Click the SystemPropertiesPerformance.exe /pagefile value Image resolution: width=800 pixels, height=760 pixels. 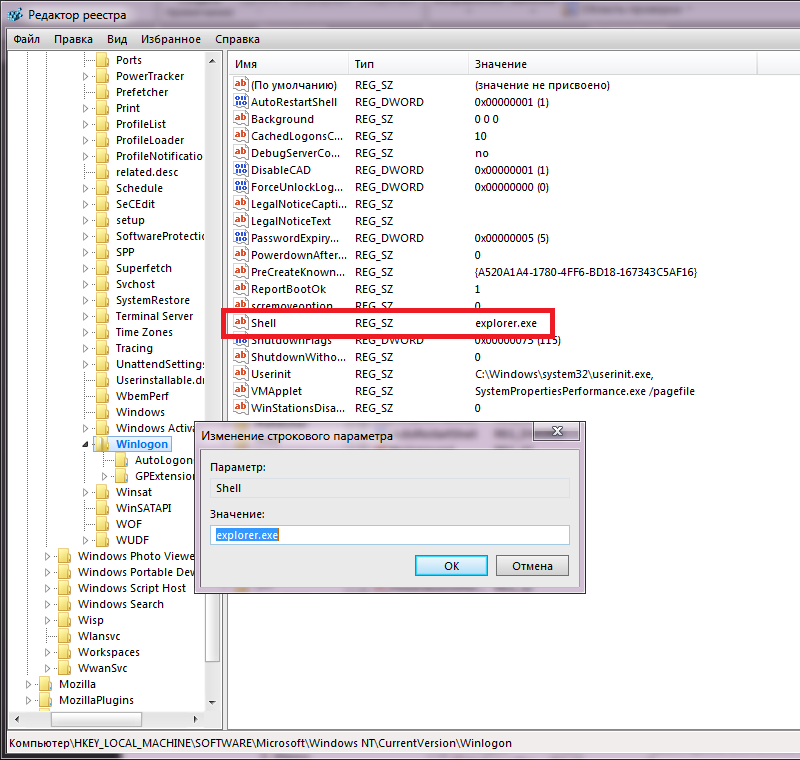point(585,391)
